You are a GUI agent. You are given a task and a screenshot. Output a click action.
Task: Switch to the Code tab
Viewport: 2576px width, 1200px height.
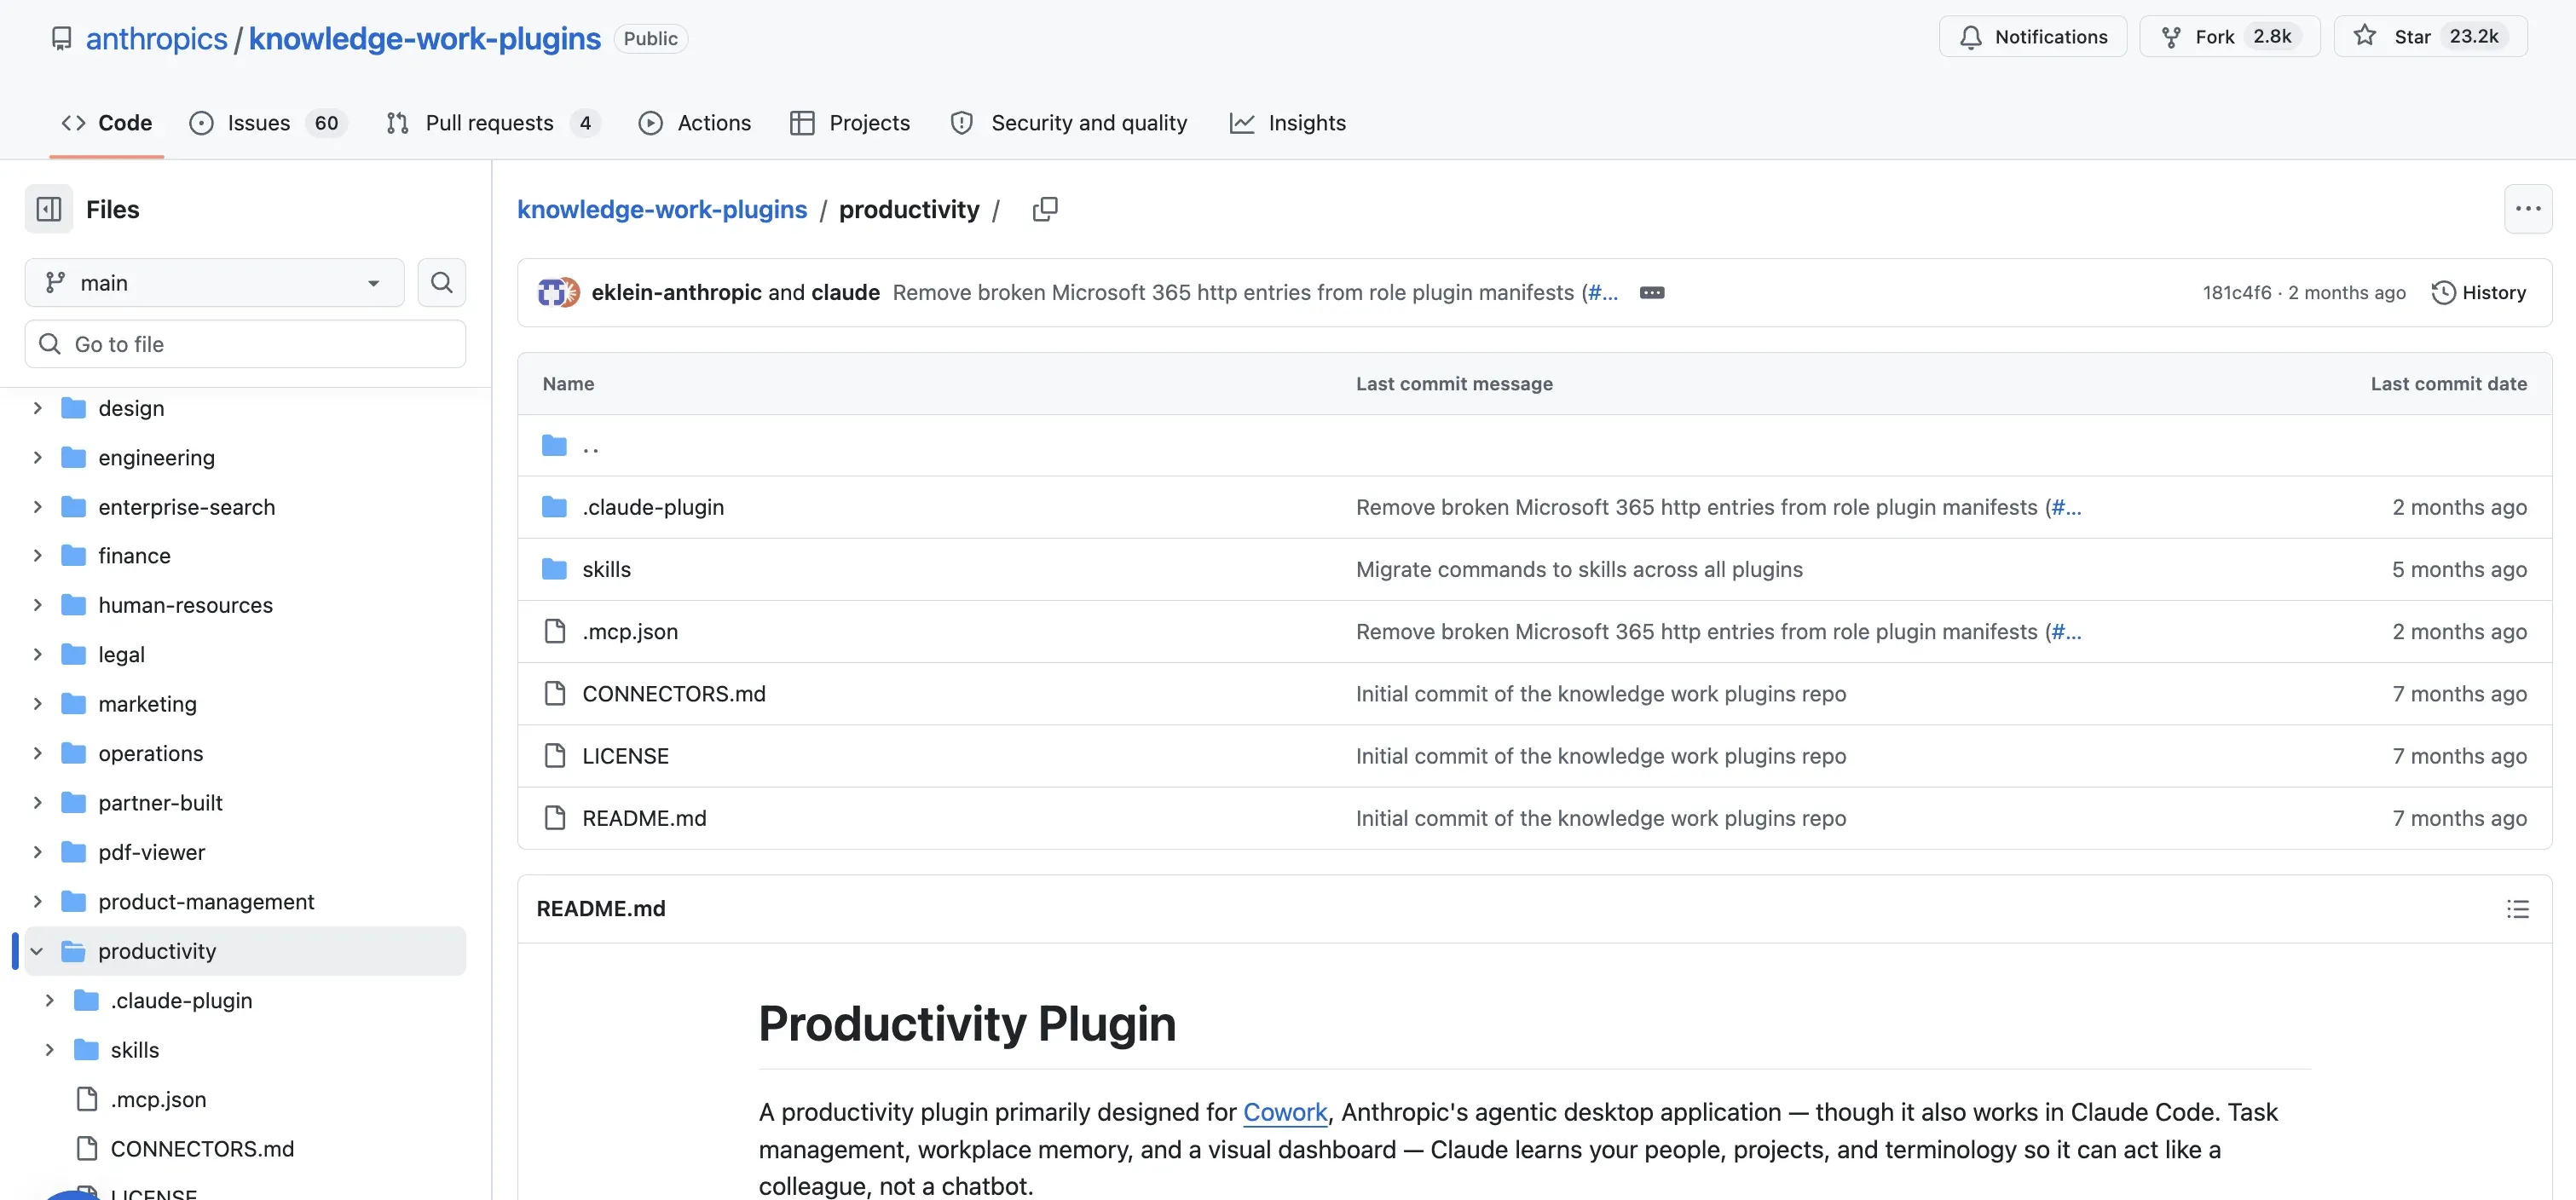106,123
